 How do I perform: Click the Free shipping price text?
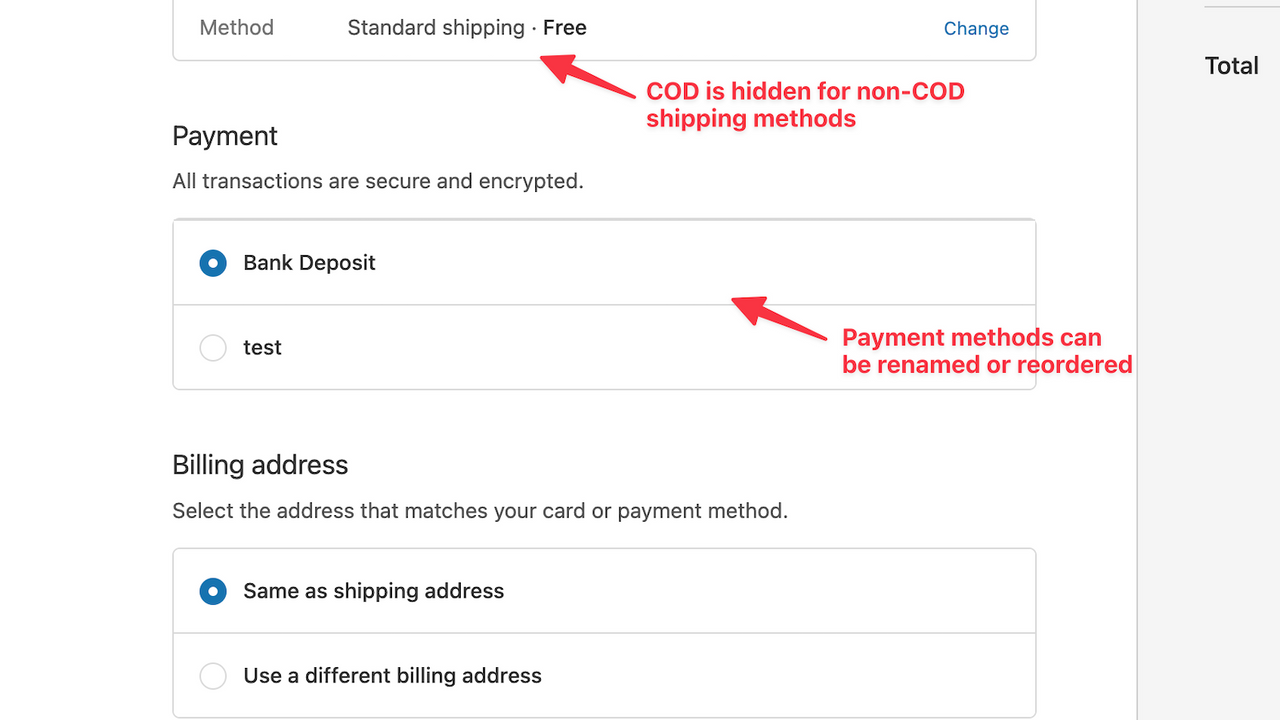tap(564, 27)
